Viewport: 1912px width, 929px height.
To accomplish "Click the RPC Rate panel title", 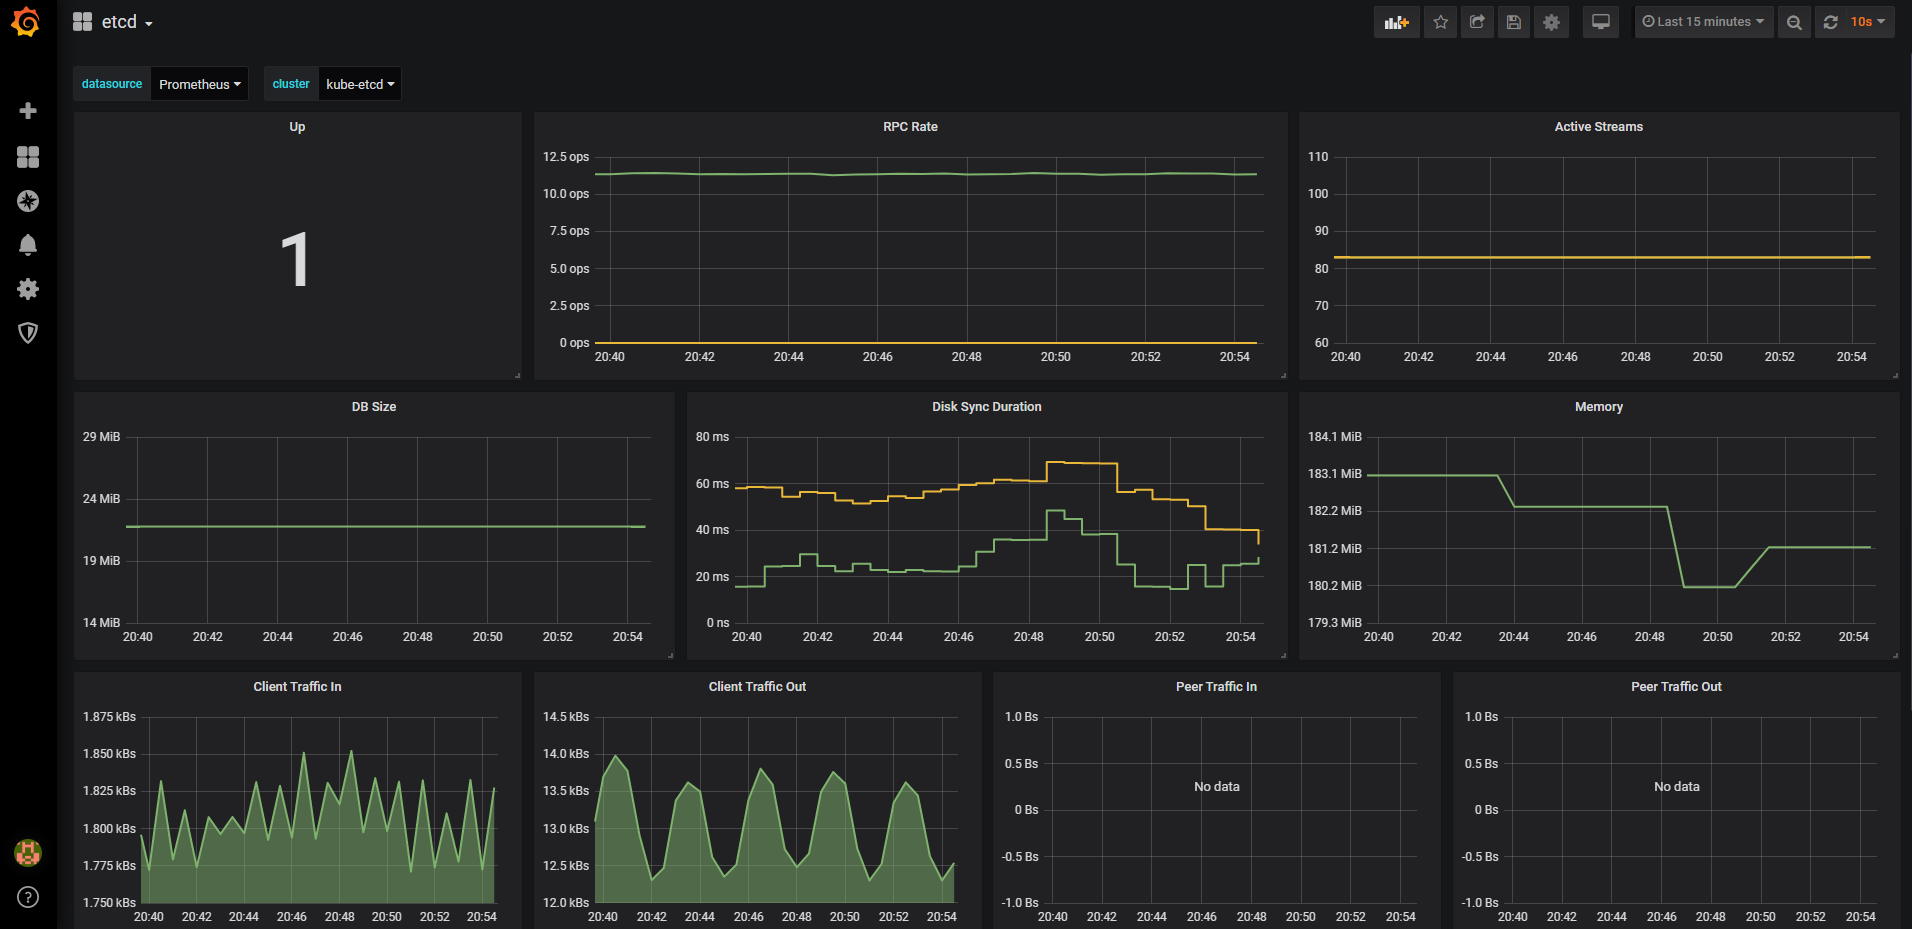I will pyautogui.click(x=910, y=127).
